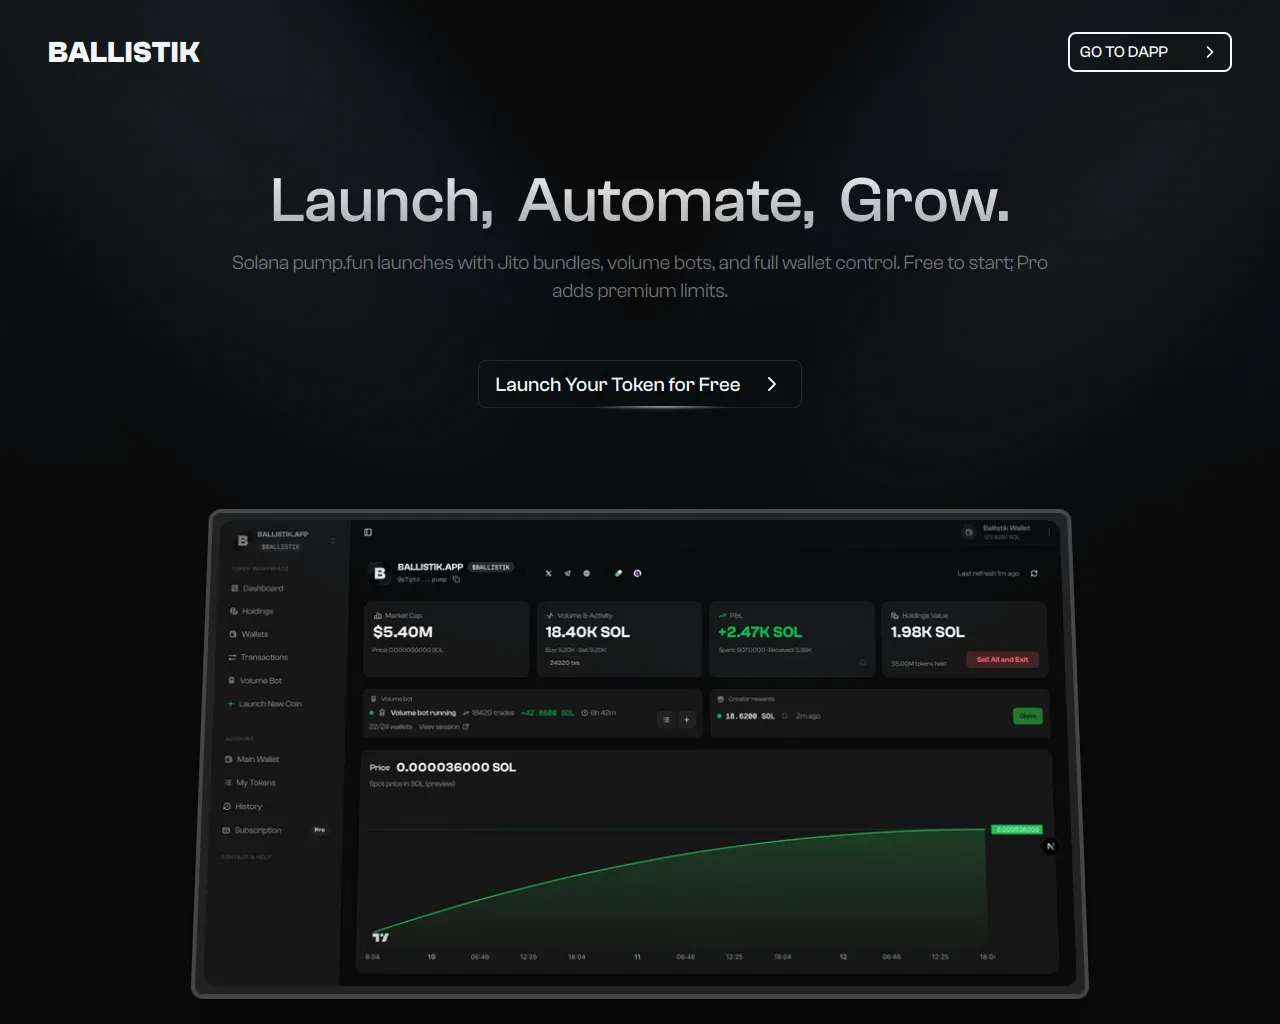Copy the token address with copy icon

tap(457, 579)
